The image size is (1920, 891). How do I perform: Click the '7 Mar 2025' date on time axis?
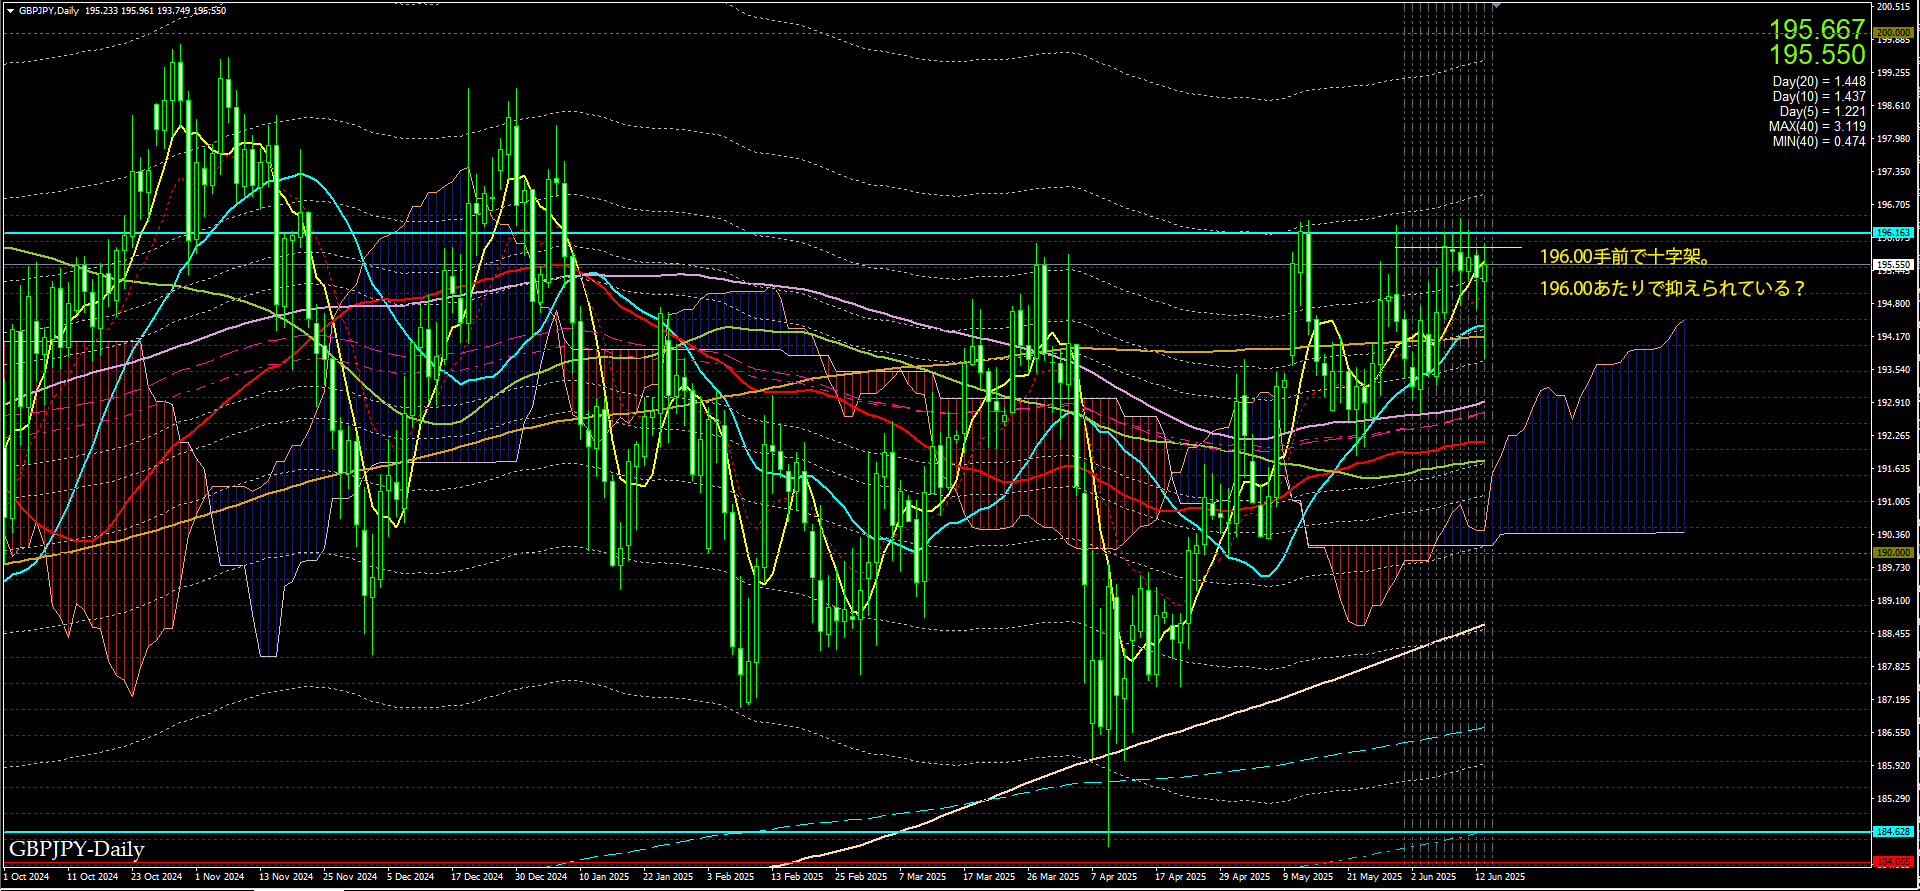pyautogui.click(x=922, y=877)
